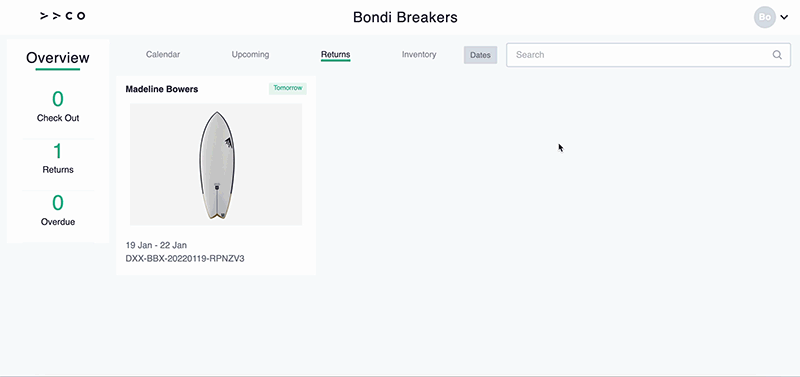Open order DXX-BBX-20220119-RPNZV3
Viewport: 800px width, 377px height.
(185, 259)
